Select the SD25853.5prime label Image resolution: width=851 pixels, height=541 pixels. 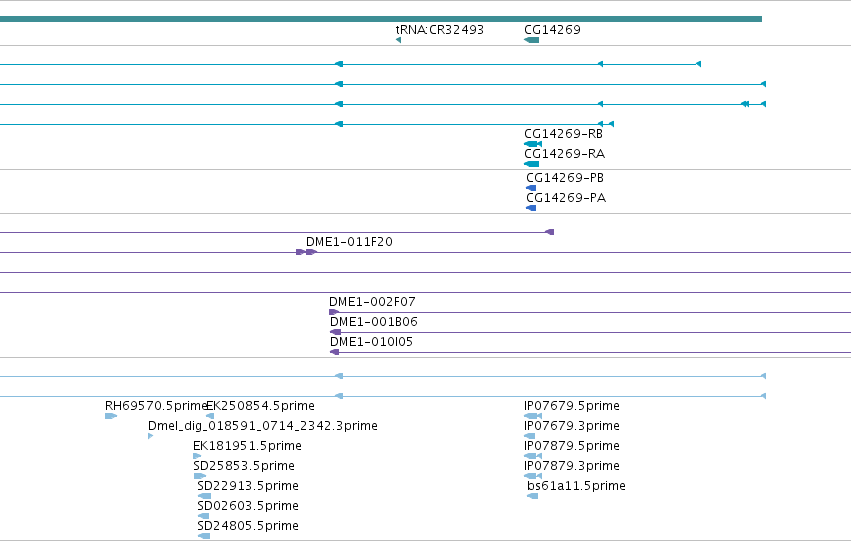click(244, 466)
